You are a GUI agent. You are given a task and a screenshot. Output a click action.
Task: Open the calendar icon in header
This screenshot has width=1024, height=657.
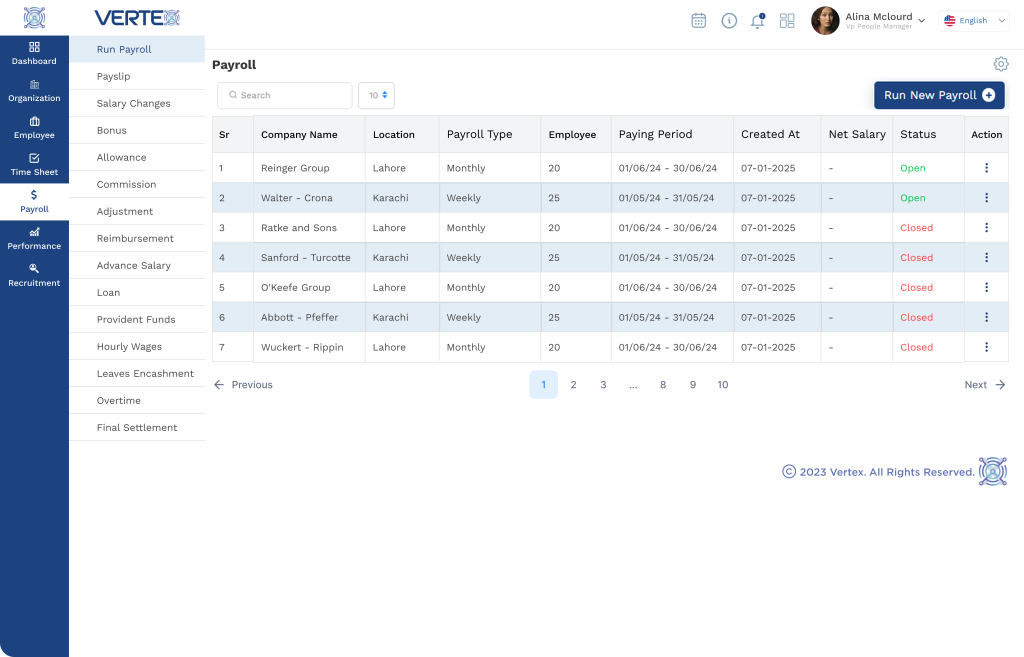(699, 21)
